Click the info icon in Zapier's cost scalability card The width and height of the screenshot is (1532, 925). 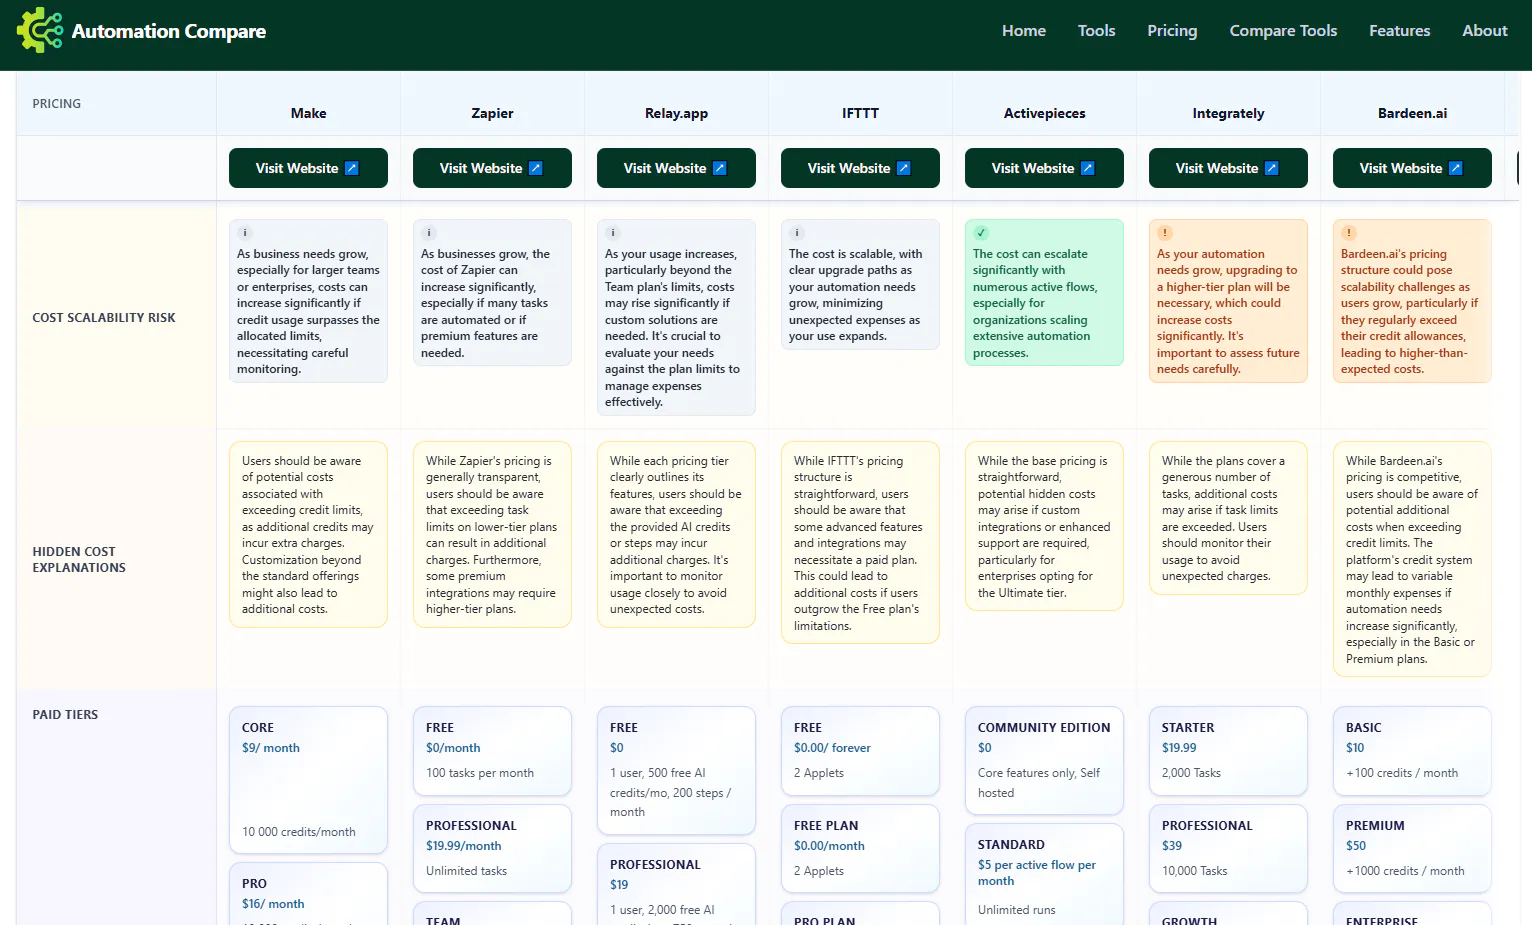click(429, 233)
